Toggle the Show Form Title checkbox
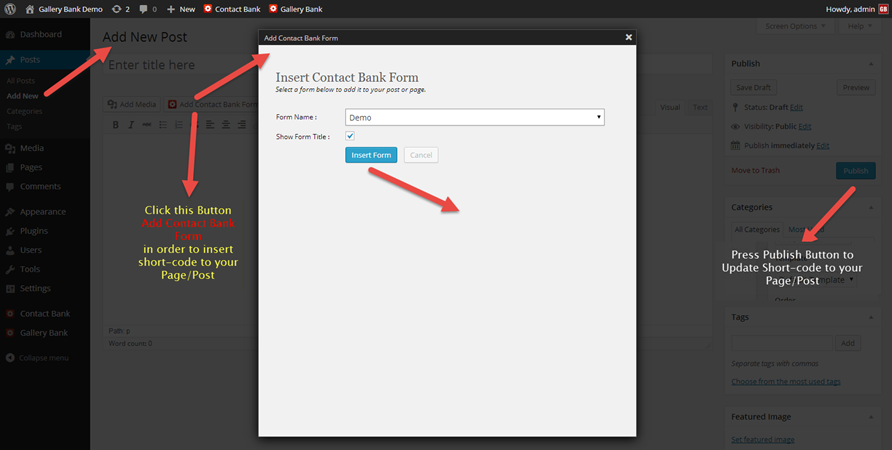Viewport: 892px width, 450px height. pos(350,136)
